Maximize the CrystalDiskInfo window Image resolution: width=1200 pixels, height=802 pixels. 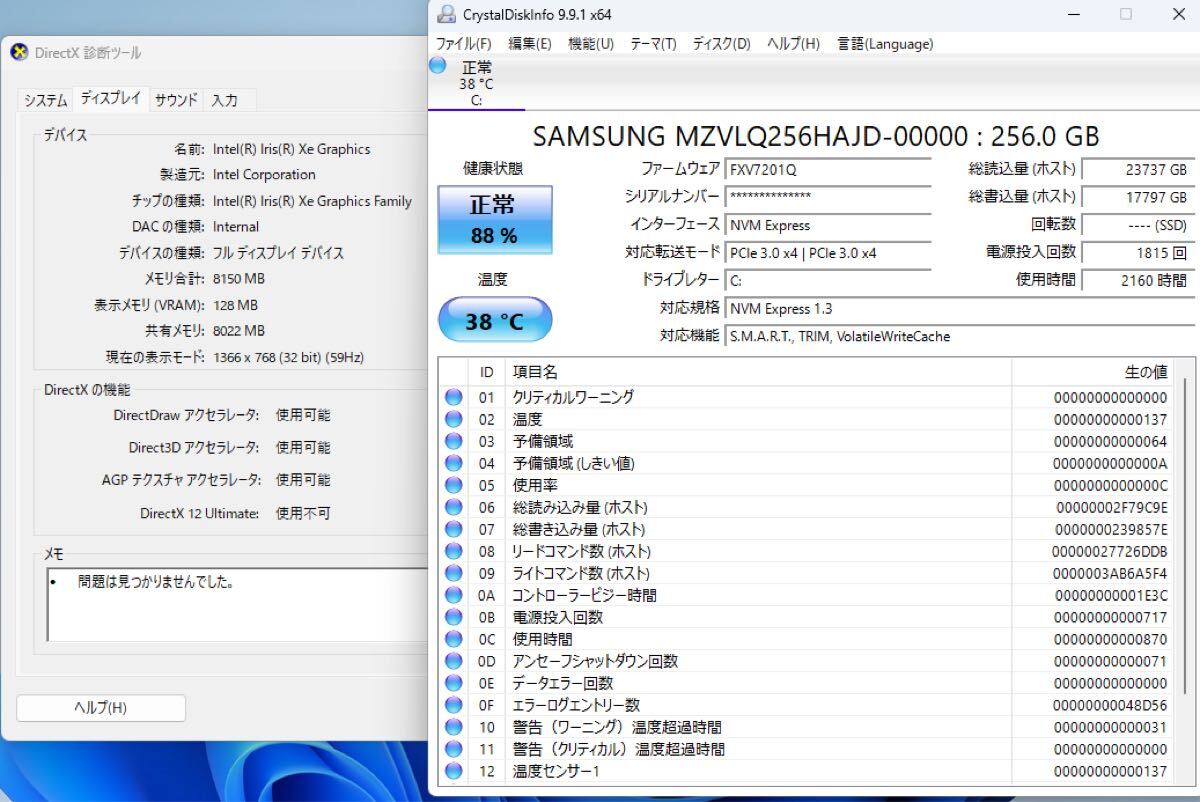coord(1126,14)
